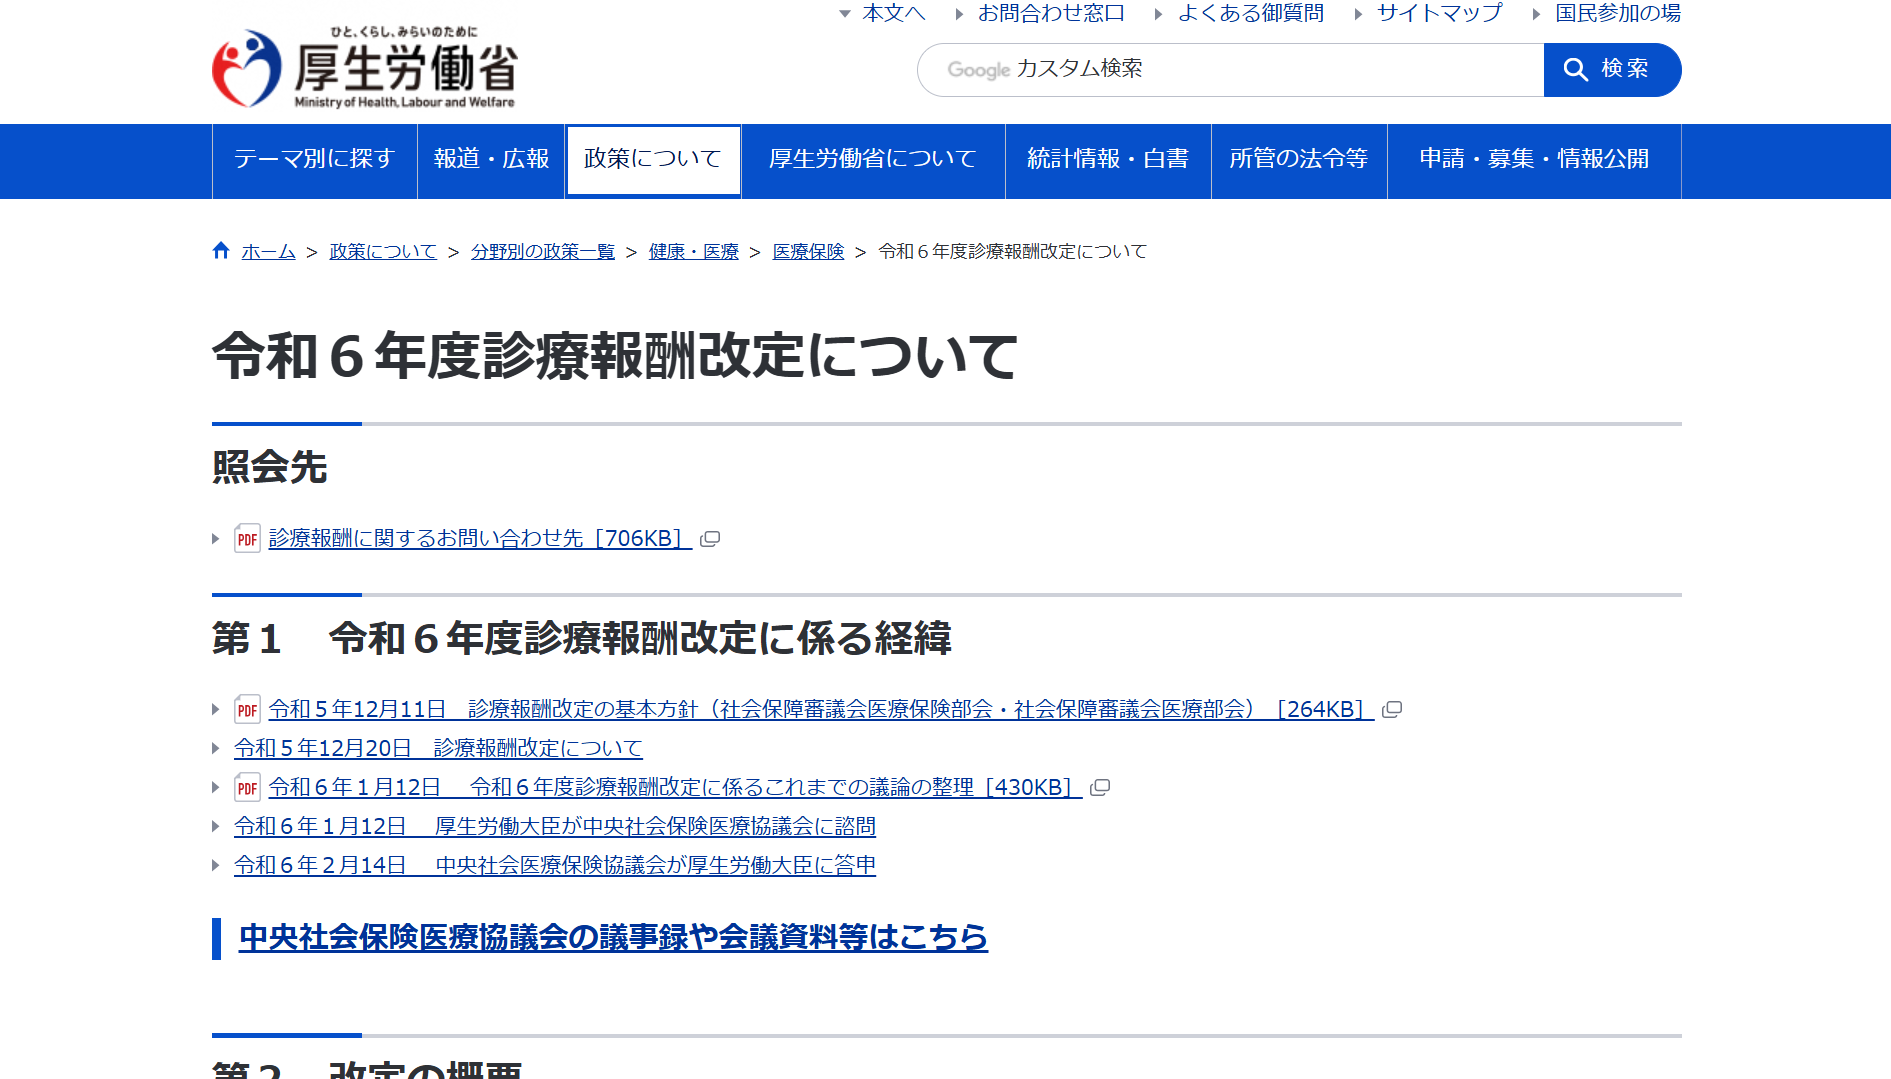Click the external-link icon after 430KB link
This screenshot has width=1891, height=1079.
1101,788
